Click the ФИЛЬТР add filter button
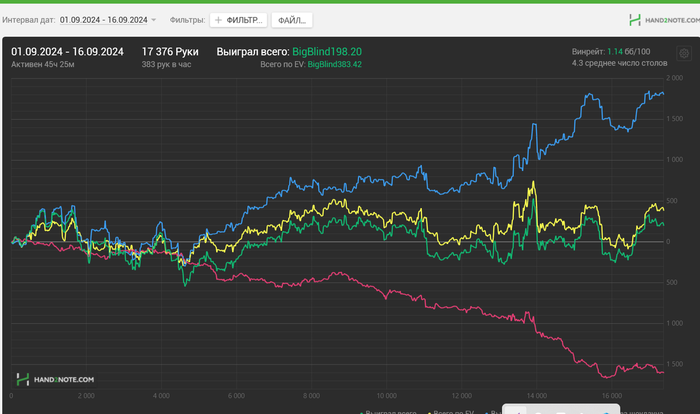This screenshot has width=700, height=414. [238, 20]
